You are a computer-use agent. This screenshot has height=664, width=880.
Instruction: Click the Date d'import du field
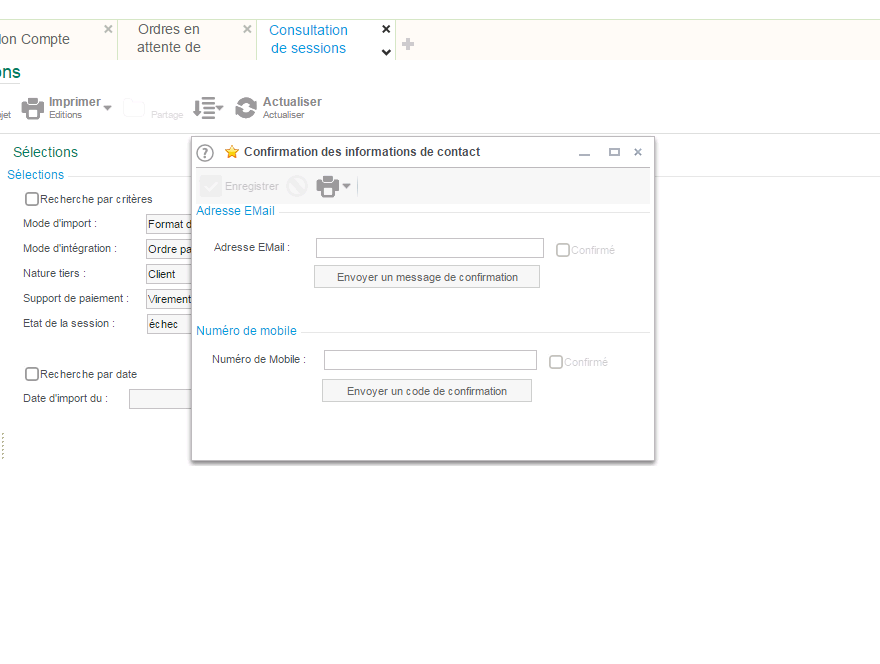tap(161, 399)
